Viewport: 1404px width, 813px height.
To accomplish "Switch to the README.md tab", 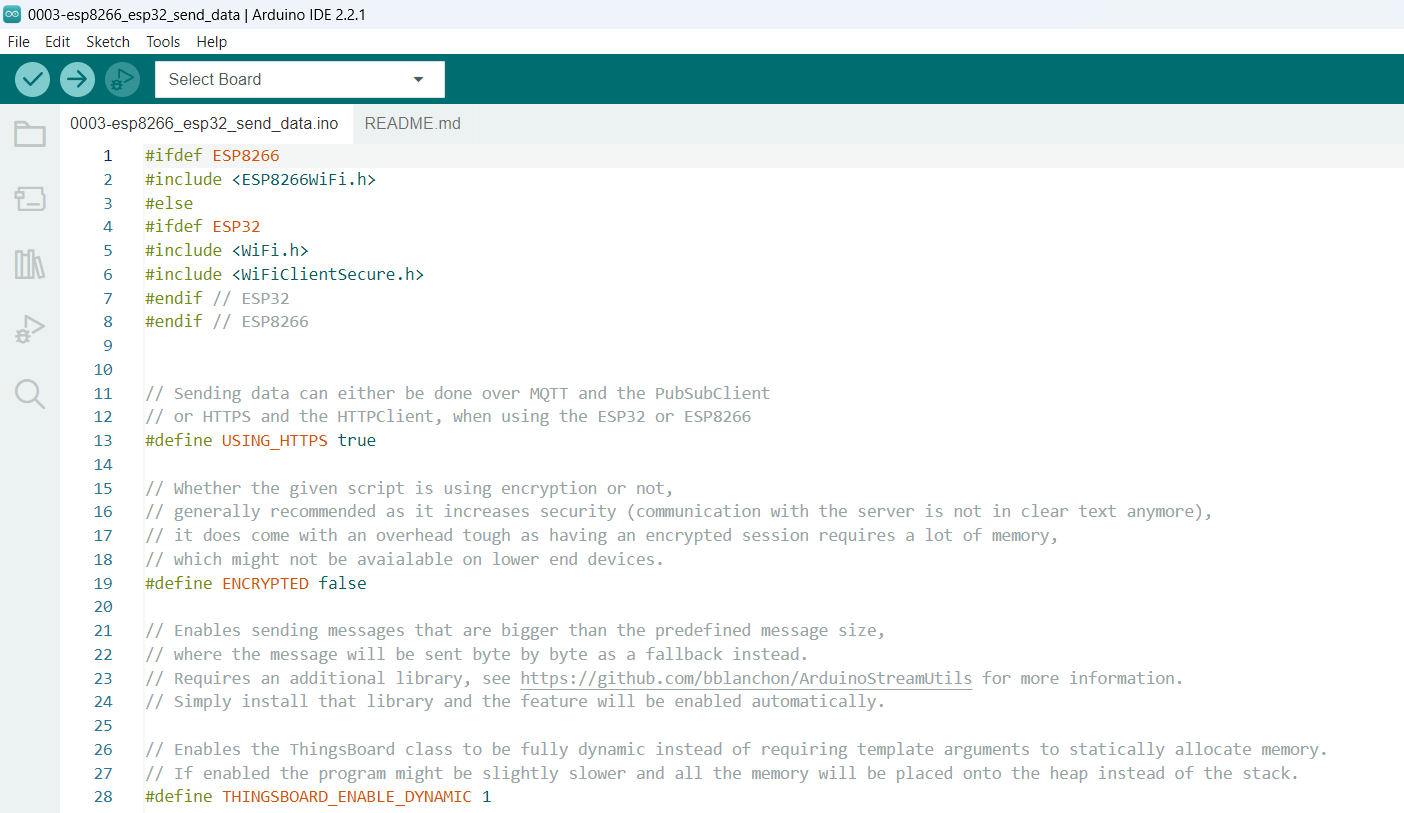I will tap(413, 124).
